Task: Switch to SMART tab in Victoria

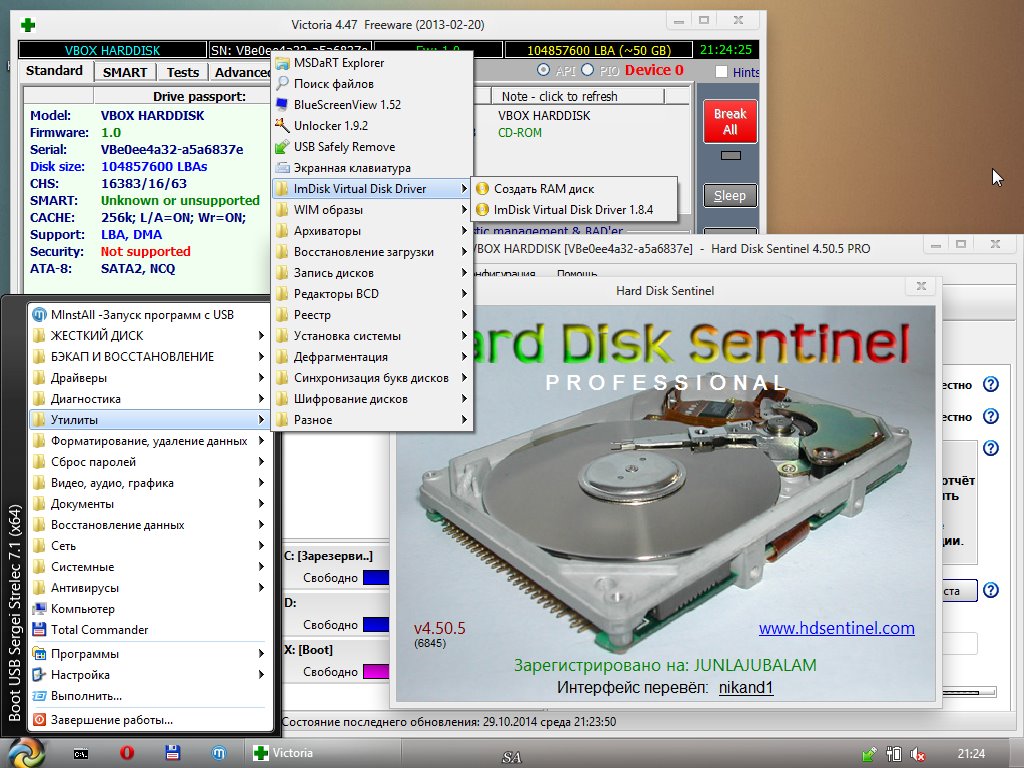Action: click(x=125, y=72)
